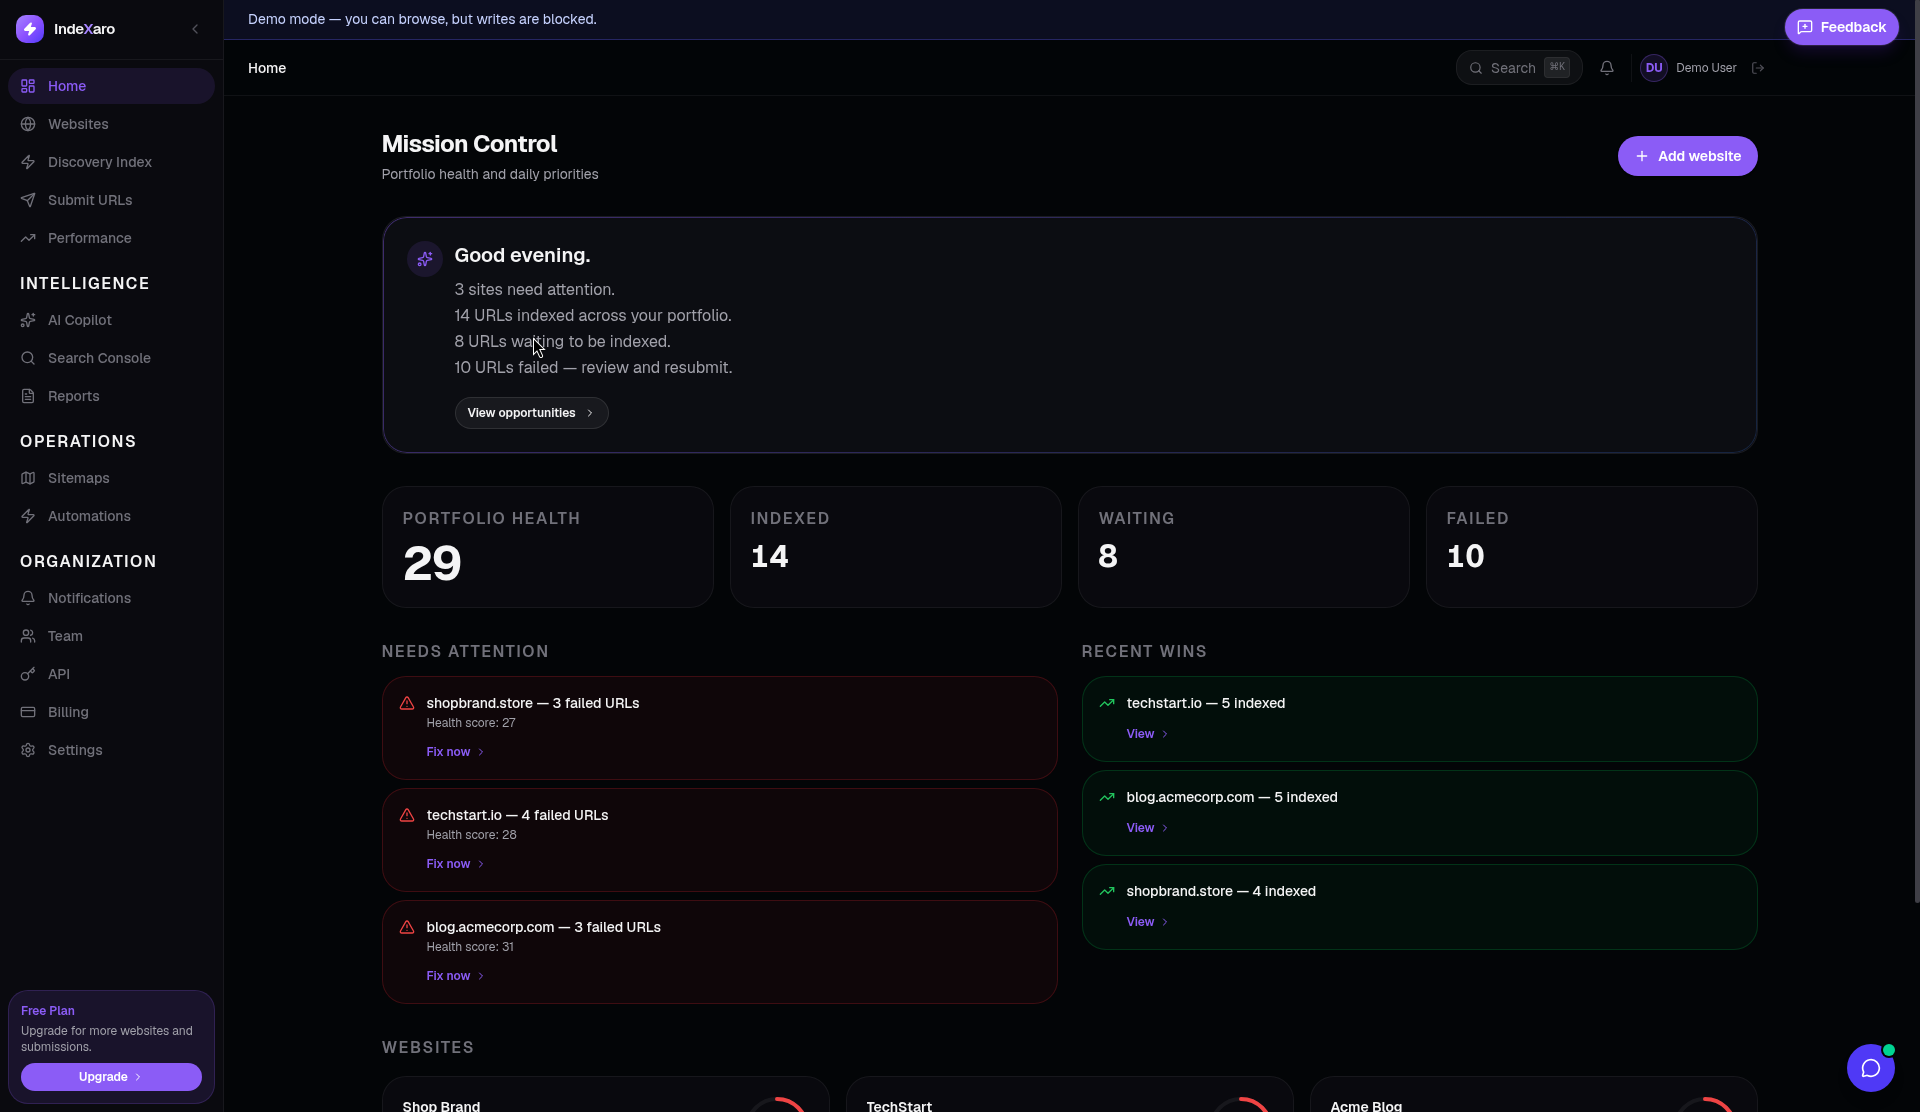1920x1112 pixels.
Task: Click Fix now for shopbrand.store
Action: tap(455, 752)
